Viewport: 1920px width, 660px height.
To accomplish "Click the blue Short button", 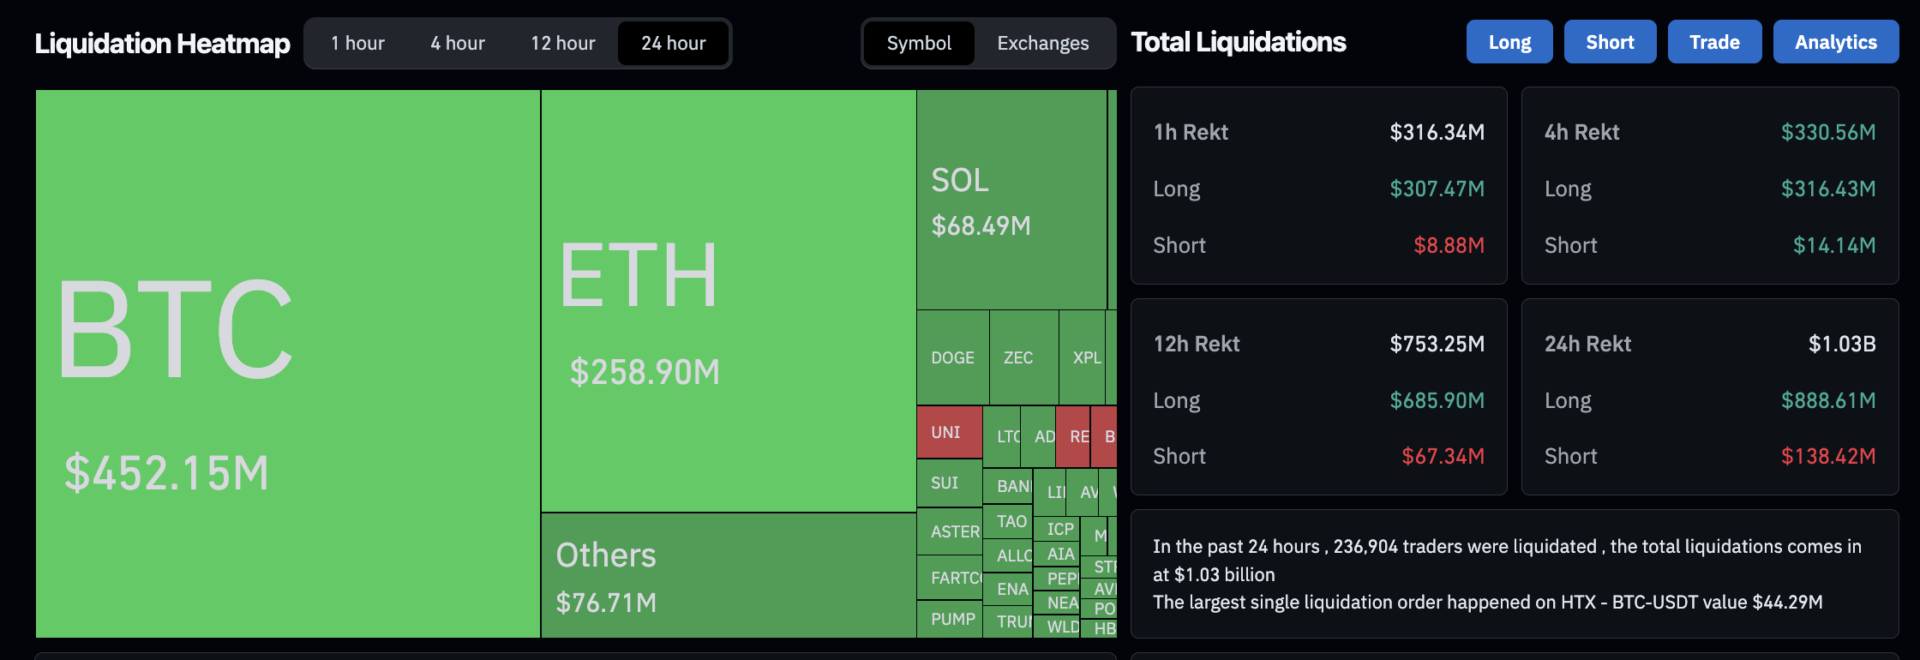I will point(1610,42).
